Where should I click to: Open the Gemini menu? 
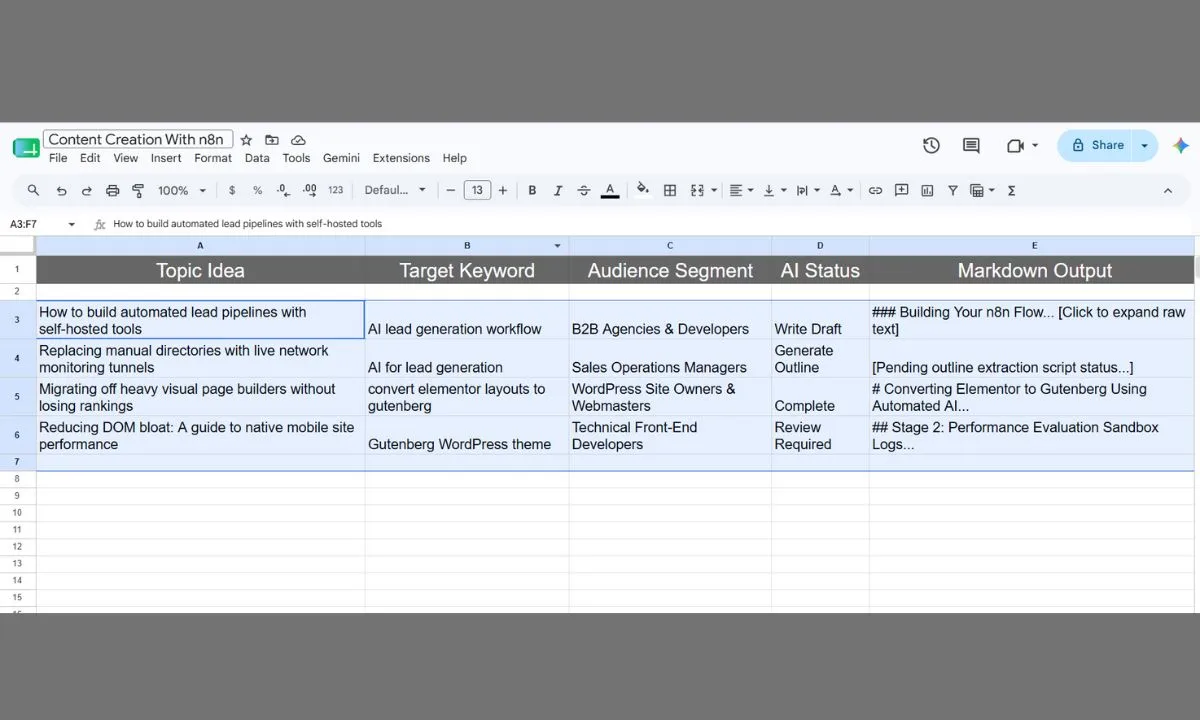[341, 158]
